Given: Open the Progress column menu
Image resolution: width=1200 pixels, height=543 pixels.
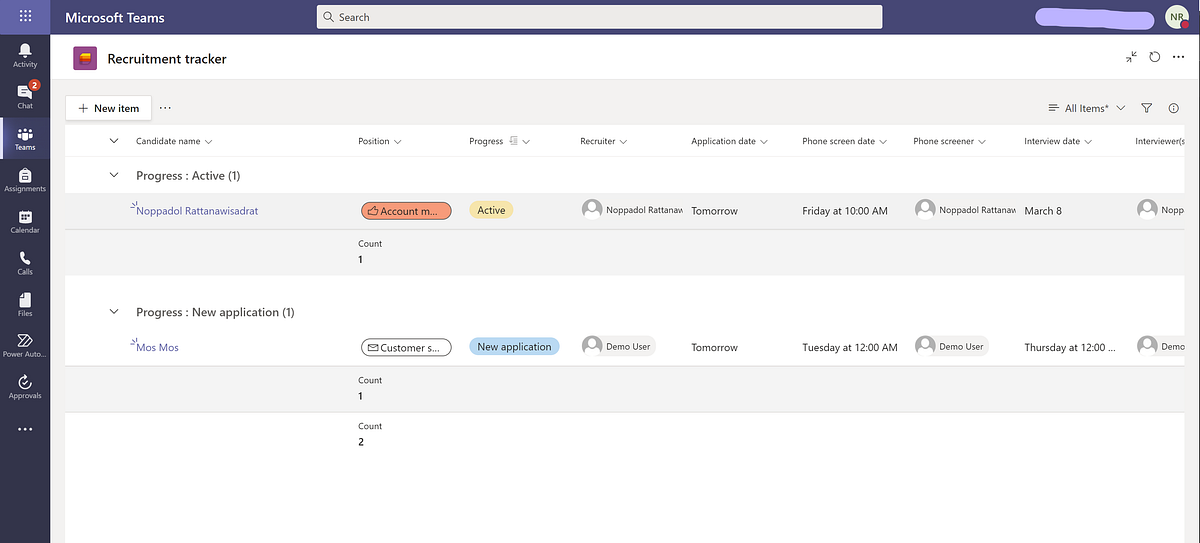Looking at the screenshot, I should click(499, 141).
